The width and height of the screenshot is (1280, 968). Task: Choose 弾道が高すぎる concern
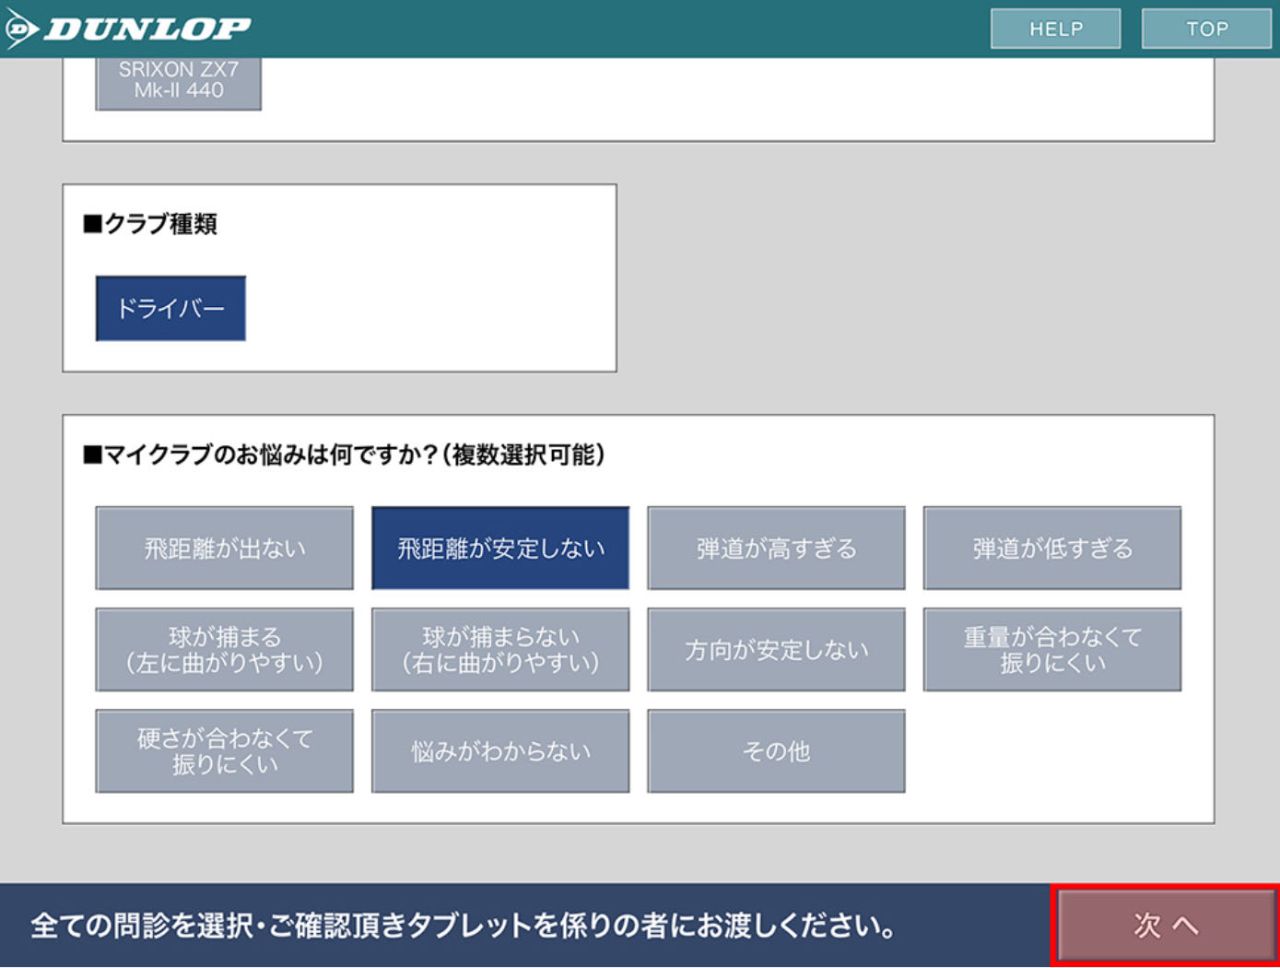click(x=776, y=548)
